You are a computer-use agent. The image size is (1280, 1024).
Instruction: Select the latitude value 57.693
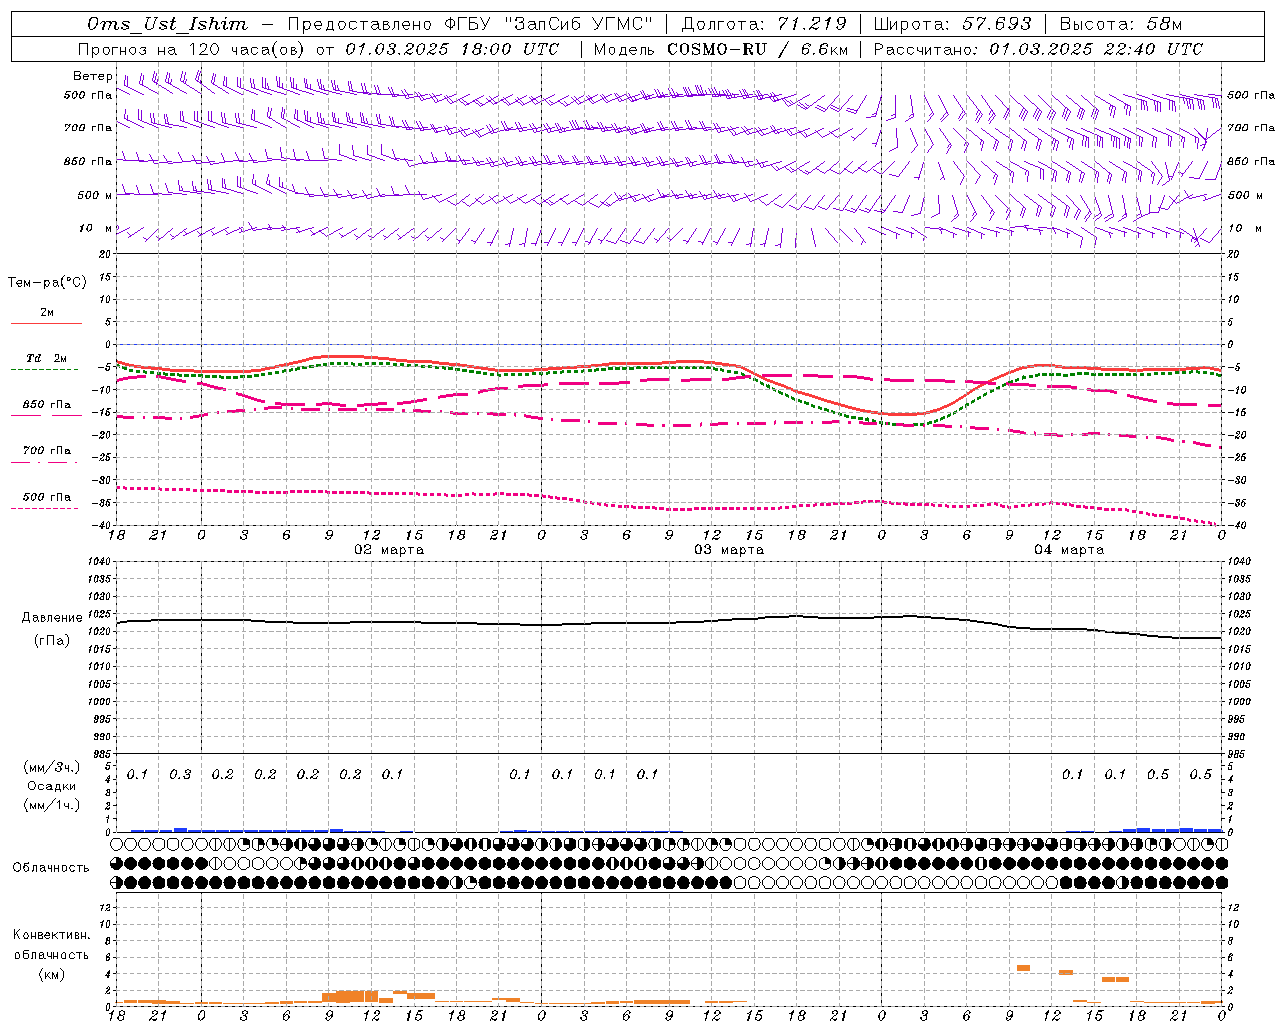(997, 24)
